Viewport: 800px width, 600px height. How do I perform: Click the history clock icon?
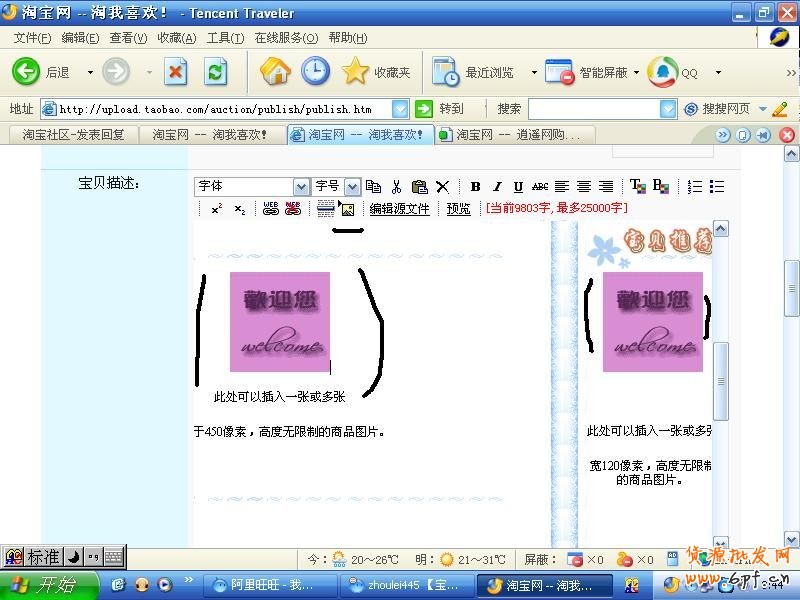tap(315, 71)
